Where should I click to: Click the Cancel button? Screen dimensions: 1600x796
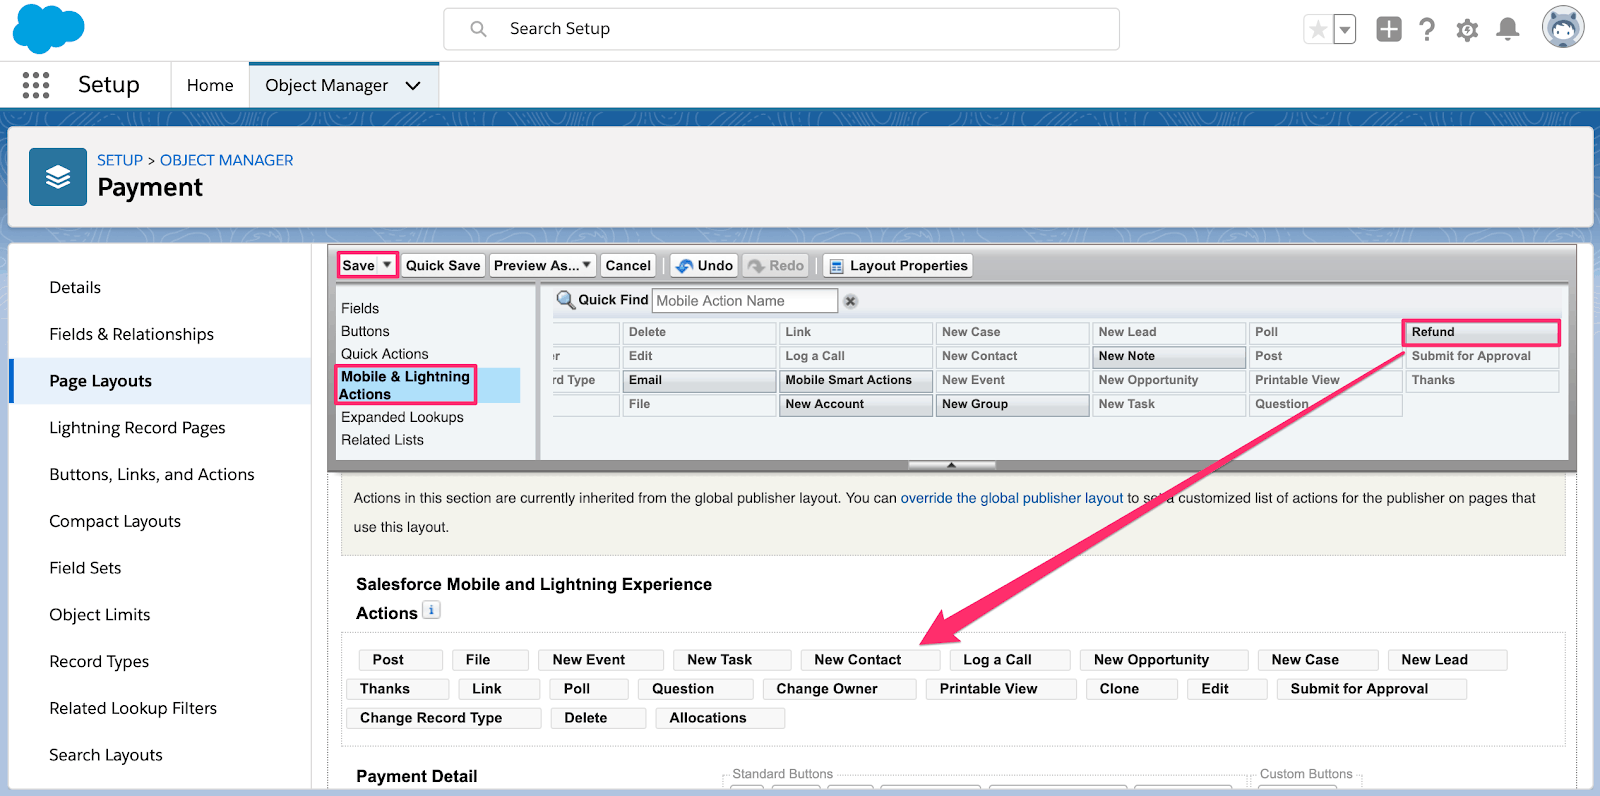pyautogui.click(x=628, y=265)
